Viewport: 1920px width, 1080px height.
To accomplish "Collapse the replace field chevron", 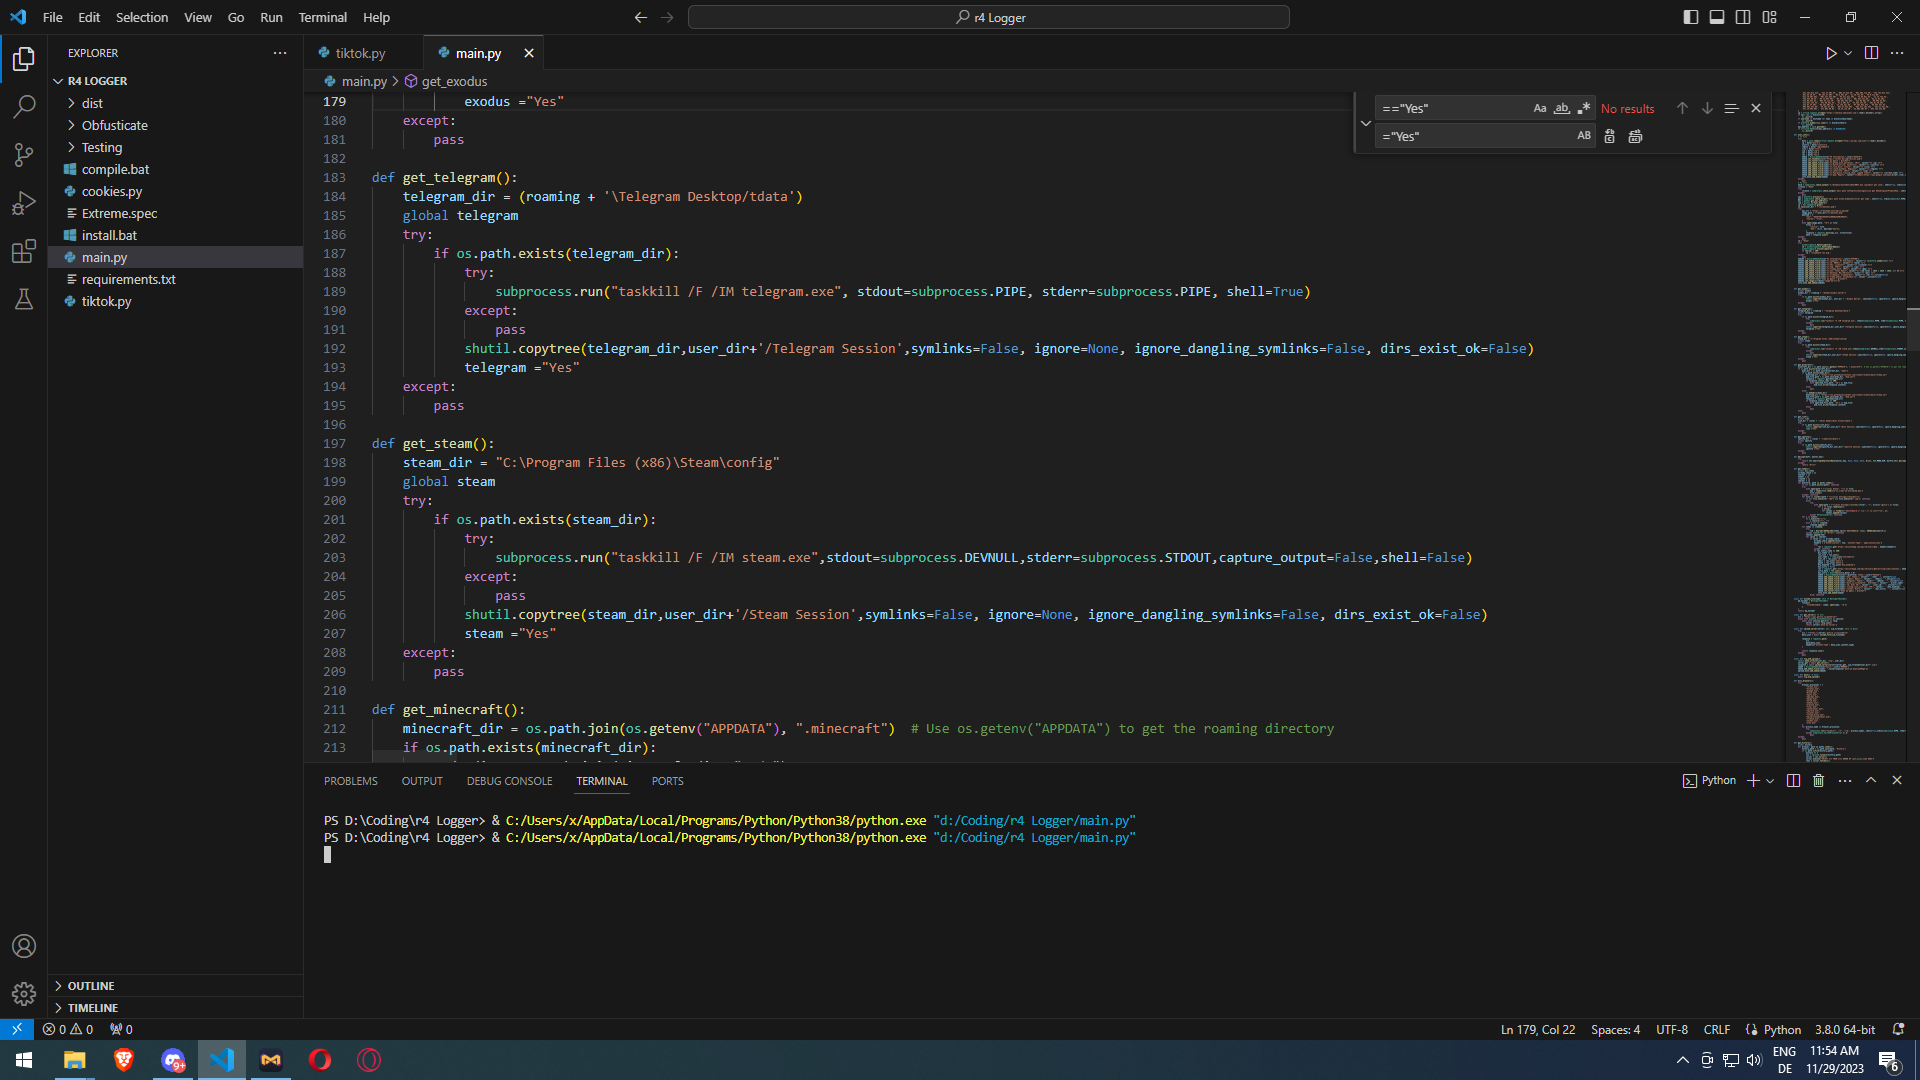I will (1366, 123).
